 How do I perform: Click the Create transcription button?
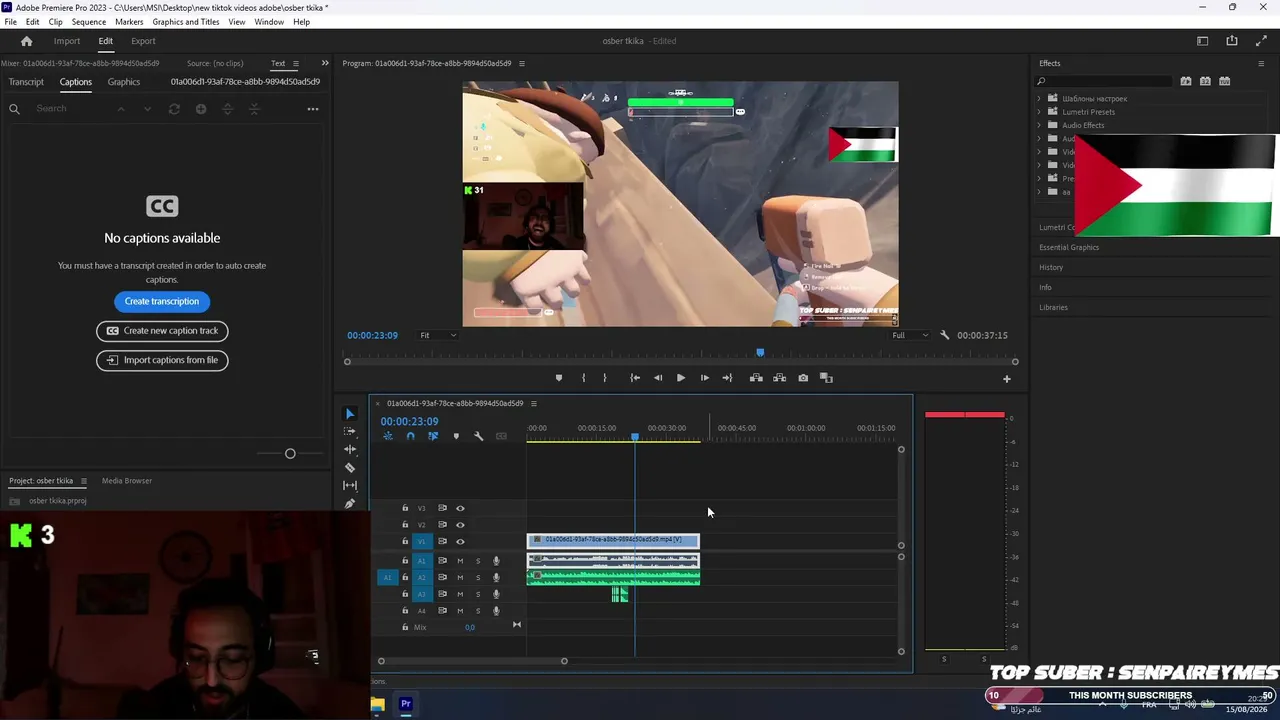(x=162, y=301)
